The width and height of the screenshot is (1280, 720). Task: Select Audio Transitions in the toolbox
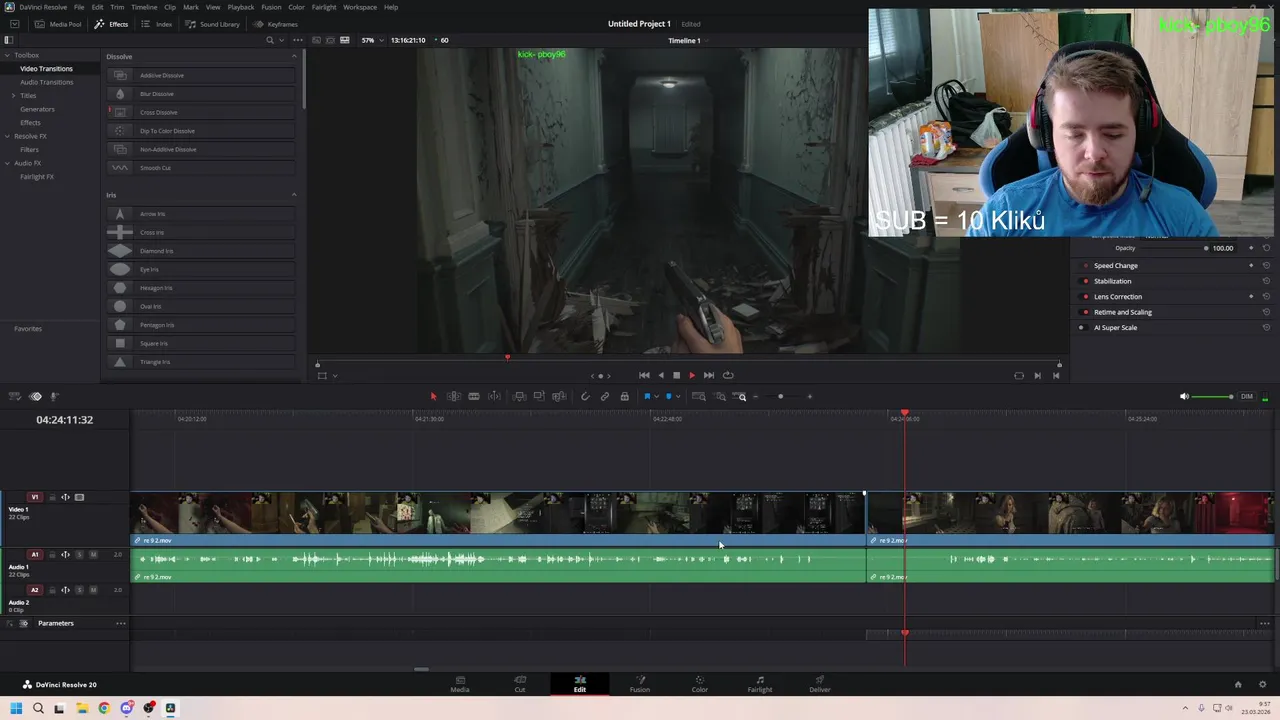tap(46, 82)
